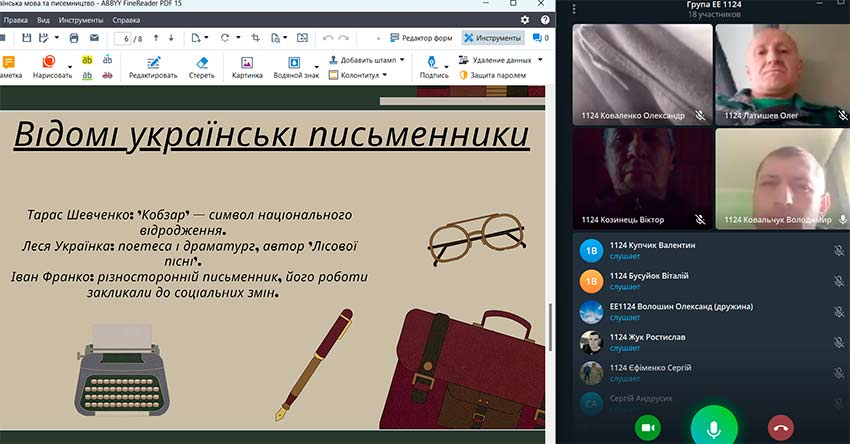The width and height of the screenshot is (850, 444).
Task: Click the yellow text highlight swatch
Action: 87,60
